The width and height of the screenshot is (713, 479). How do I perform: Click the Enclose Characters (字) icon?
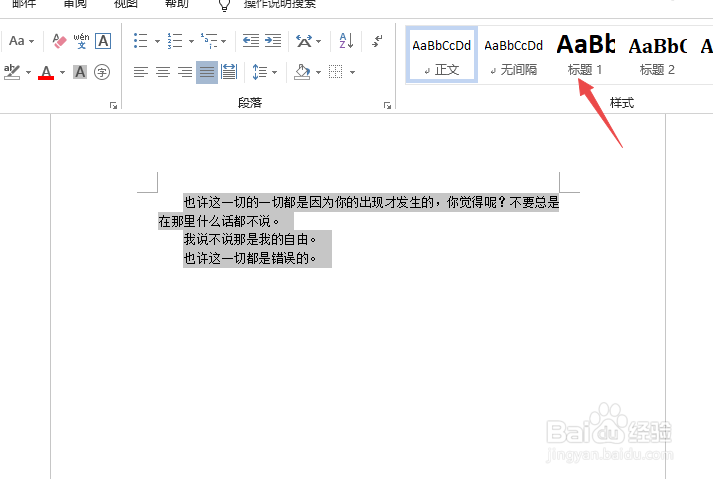click(102, 72)
